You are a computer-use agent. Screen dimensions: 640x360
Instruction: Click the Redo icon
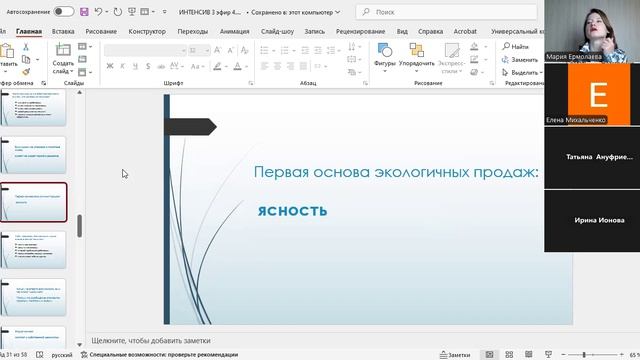(118, 12)
